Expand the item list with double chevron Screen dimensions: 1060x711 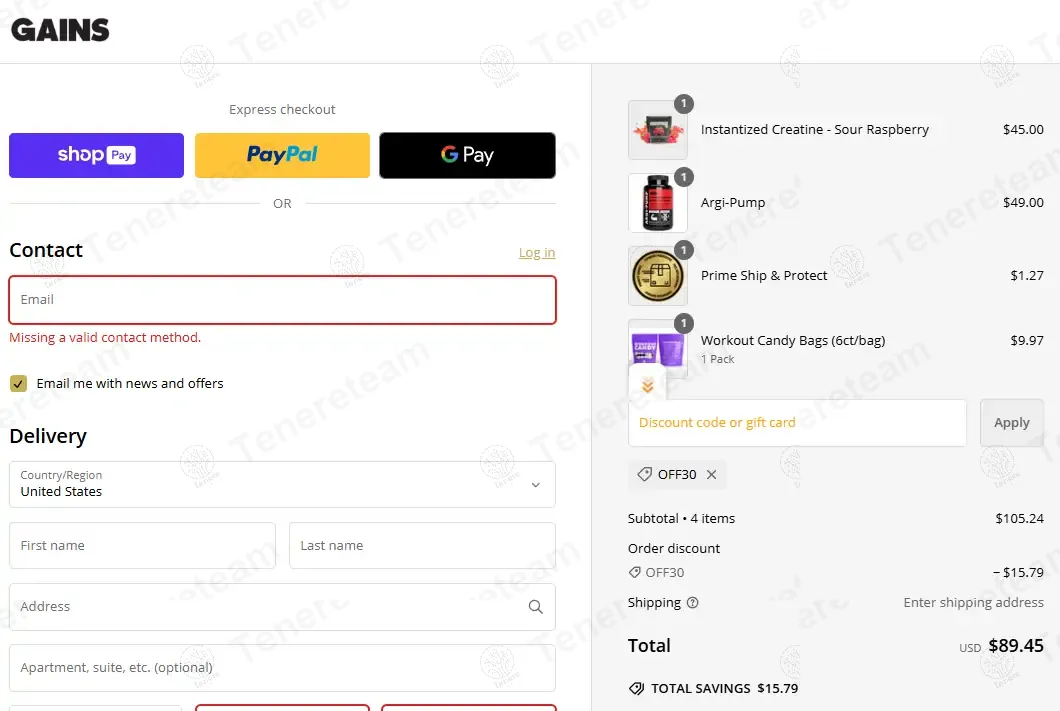(647, 386)
